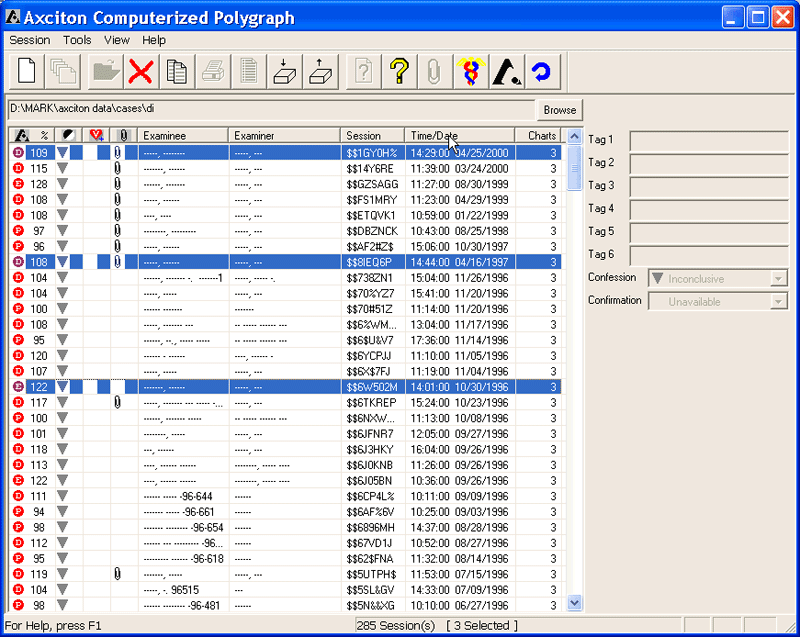Click the triangle icon in row $$GZSAGG
The width and height of the screenshot is (800, 637).
(62, 184)
